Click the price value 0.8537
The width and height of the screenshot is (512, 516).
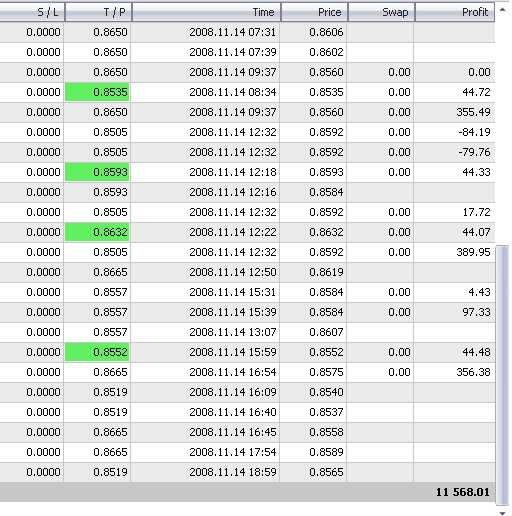326,412
